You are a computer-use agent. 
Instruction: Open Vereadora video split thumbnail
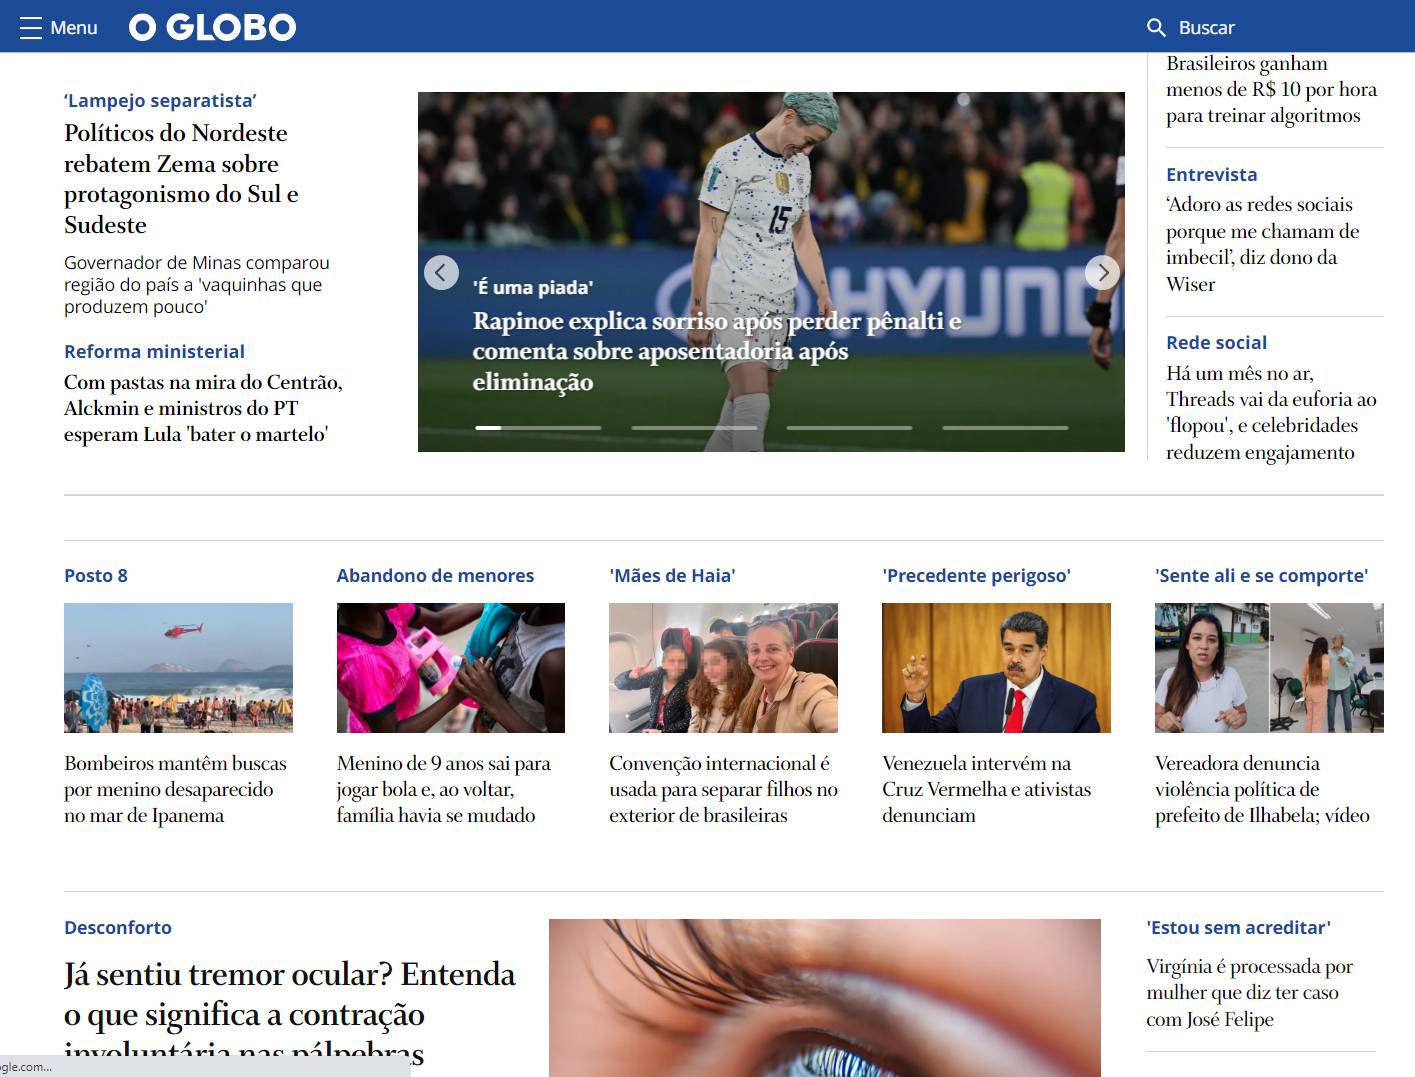pyautogui.click(x=1269, y=668)
